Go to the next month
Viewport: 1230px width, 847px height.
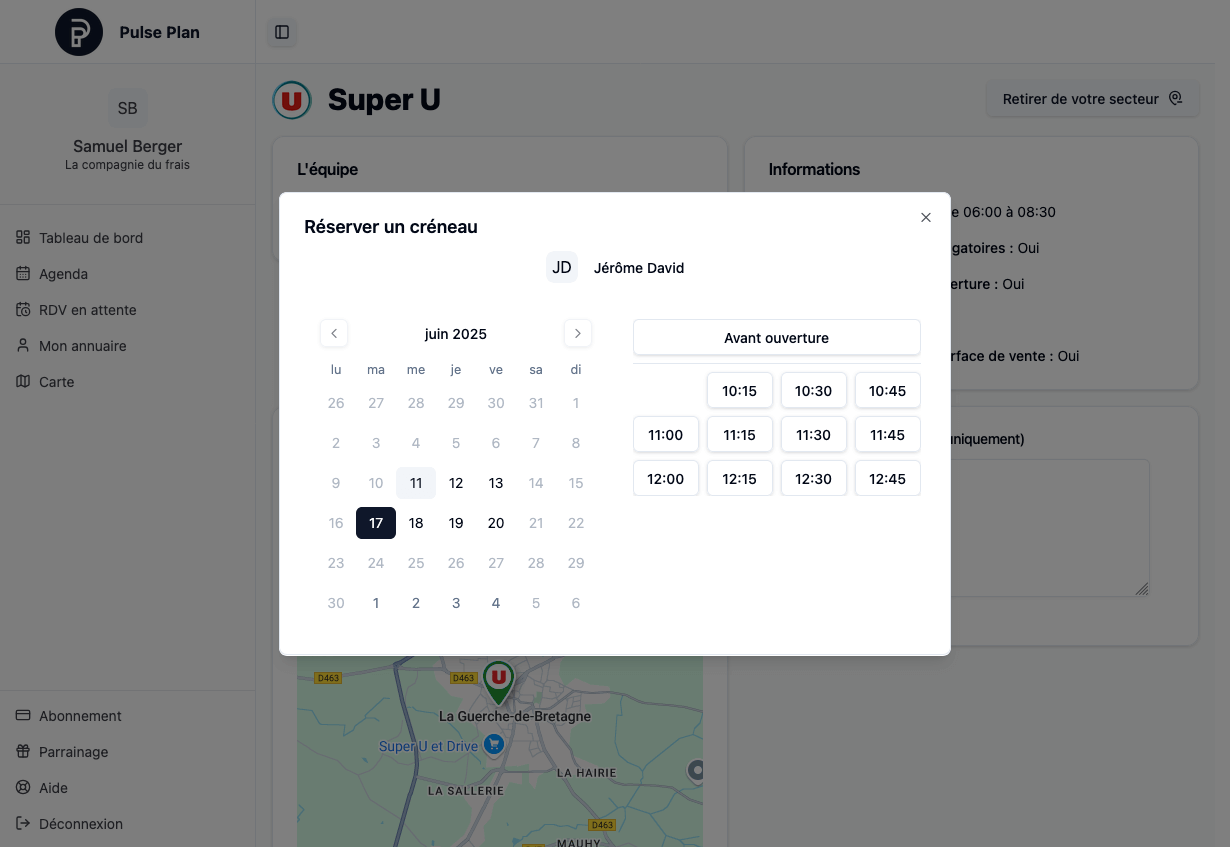pos(578,333)
